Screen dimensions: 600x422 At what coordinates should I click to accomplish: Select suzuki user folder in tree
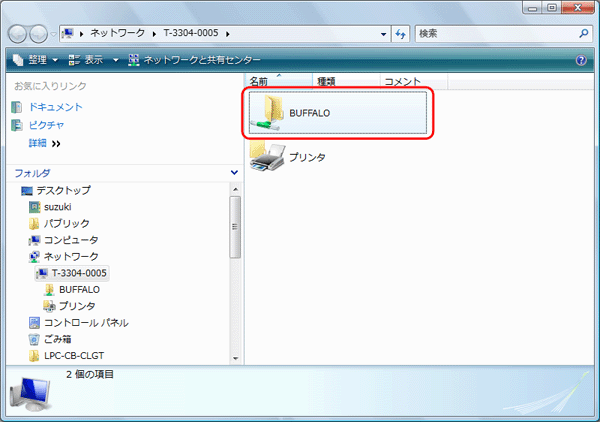click(57, 207)
